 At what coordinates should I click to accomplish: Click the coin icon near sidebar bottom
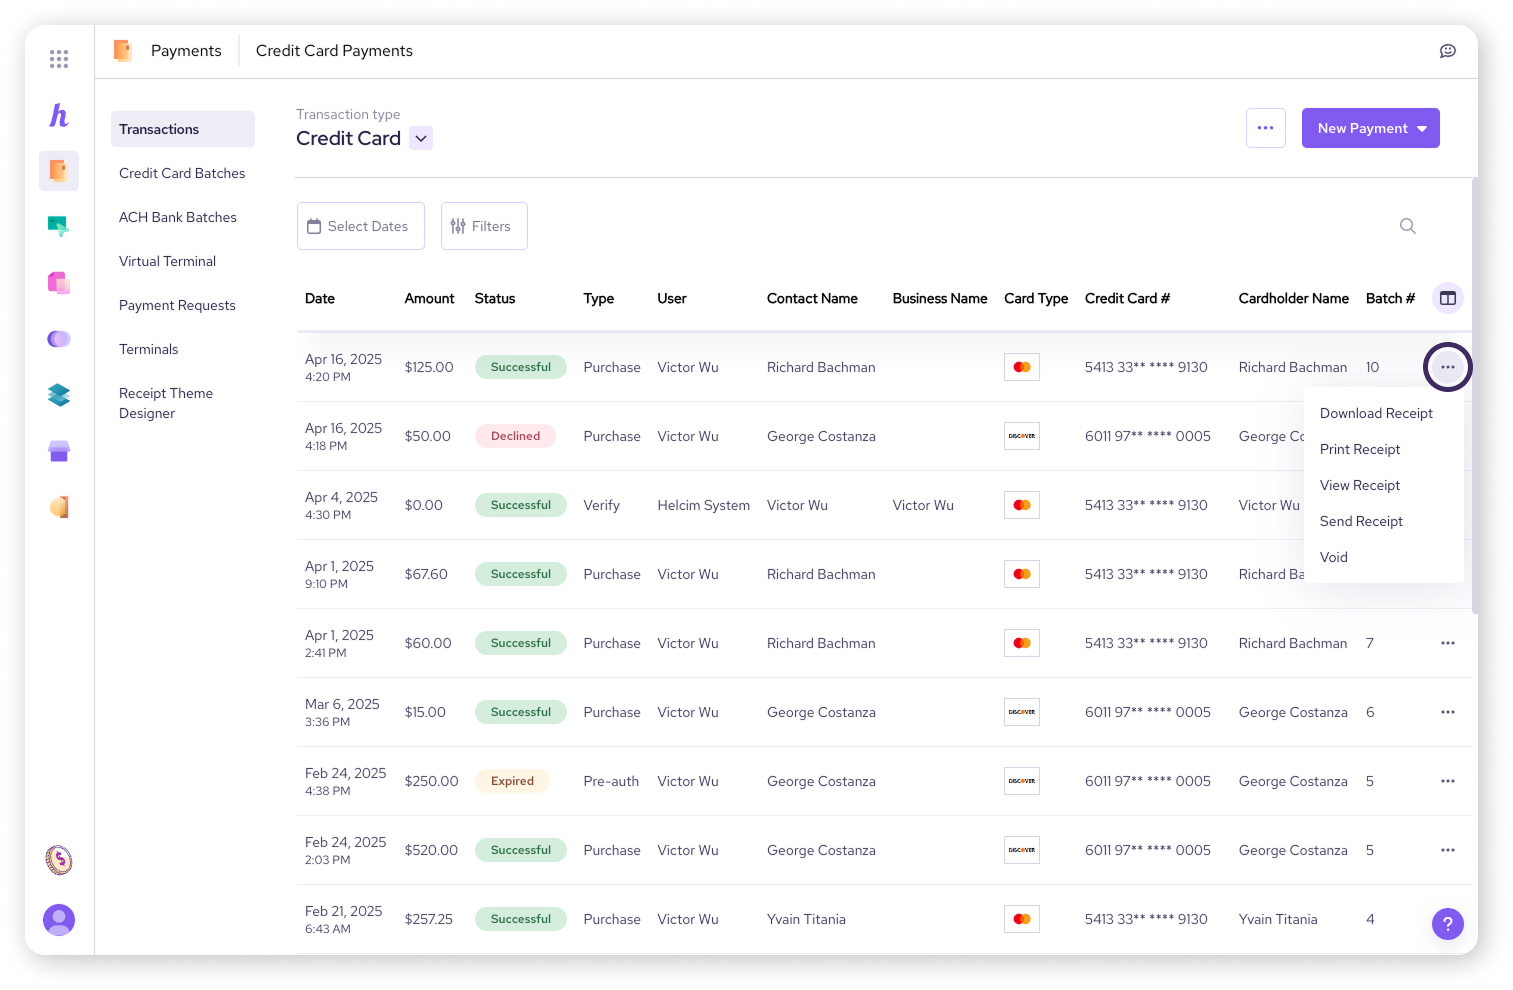click(59, 860)
